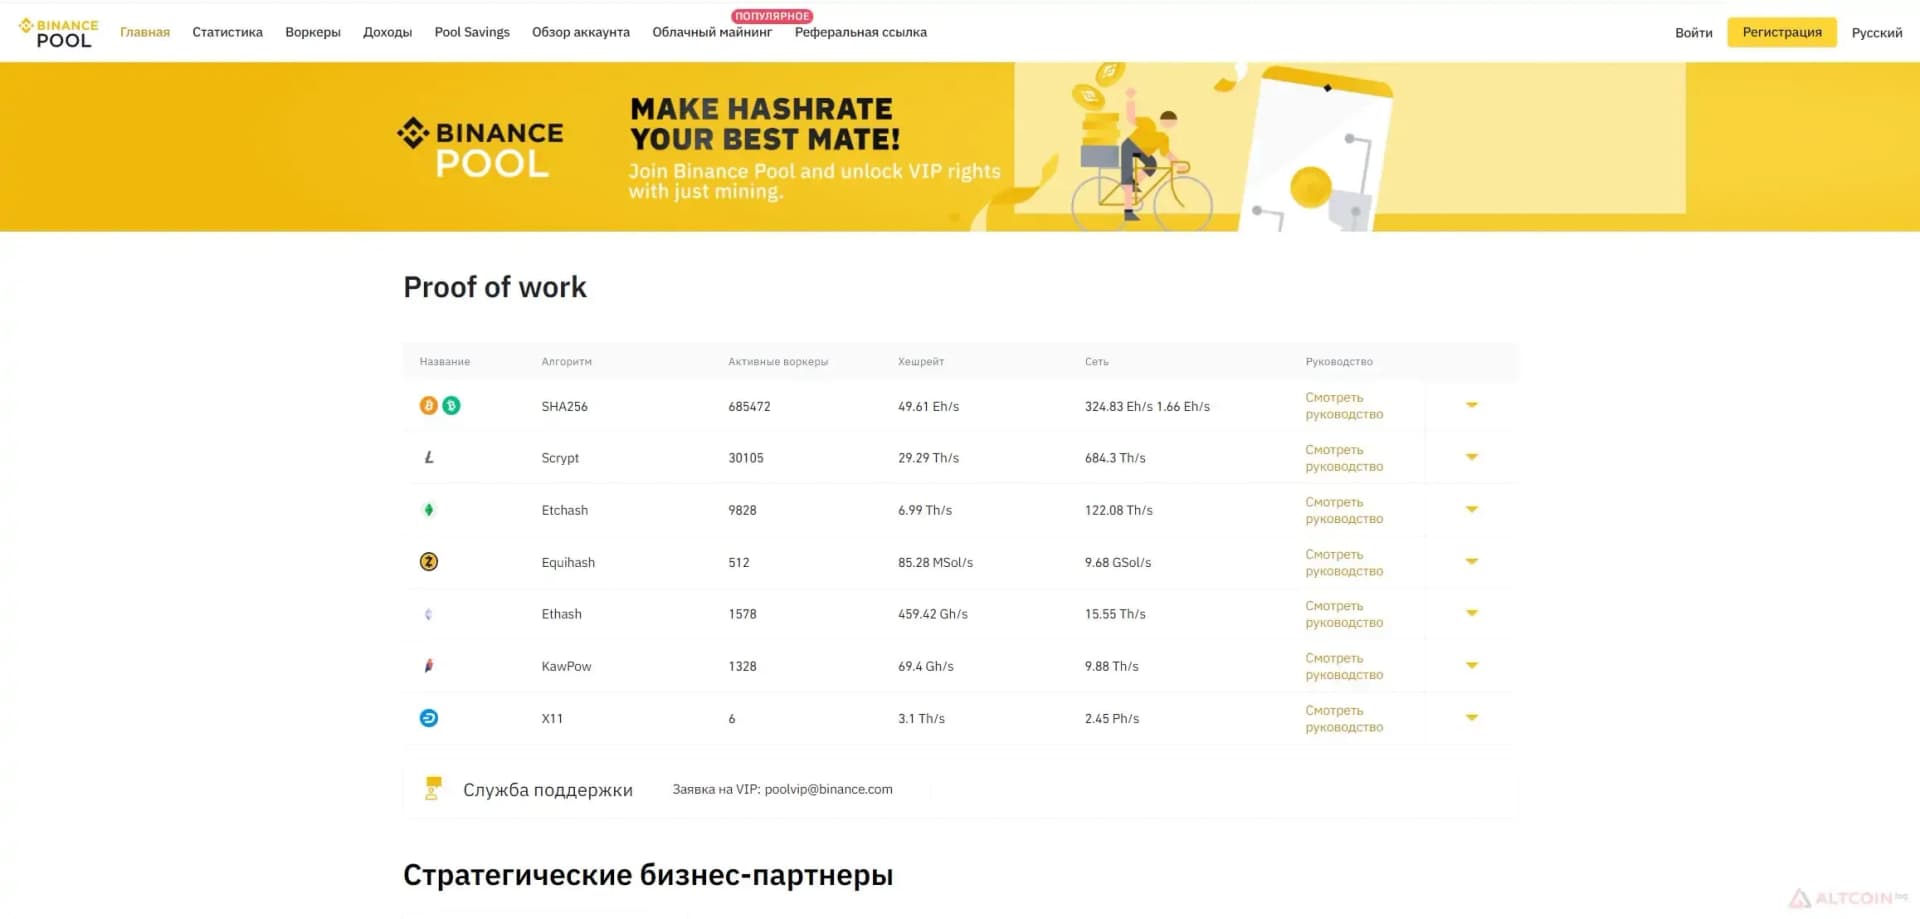The height and width of the screenshot is (919, 1920).
Task: Click the Binance Pool logo in header
Action: pyautogui.click(x=59, y=33)
